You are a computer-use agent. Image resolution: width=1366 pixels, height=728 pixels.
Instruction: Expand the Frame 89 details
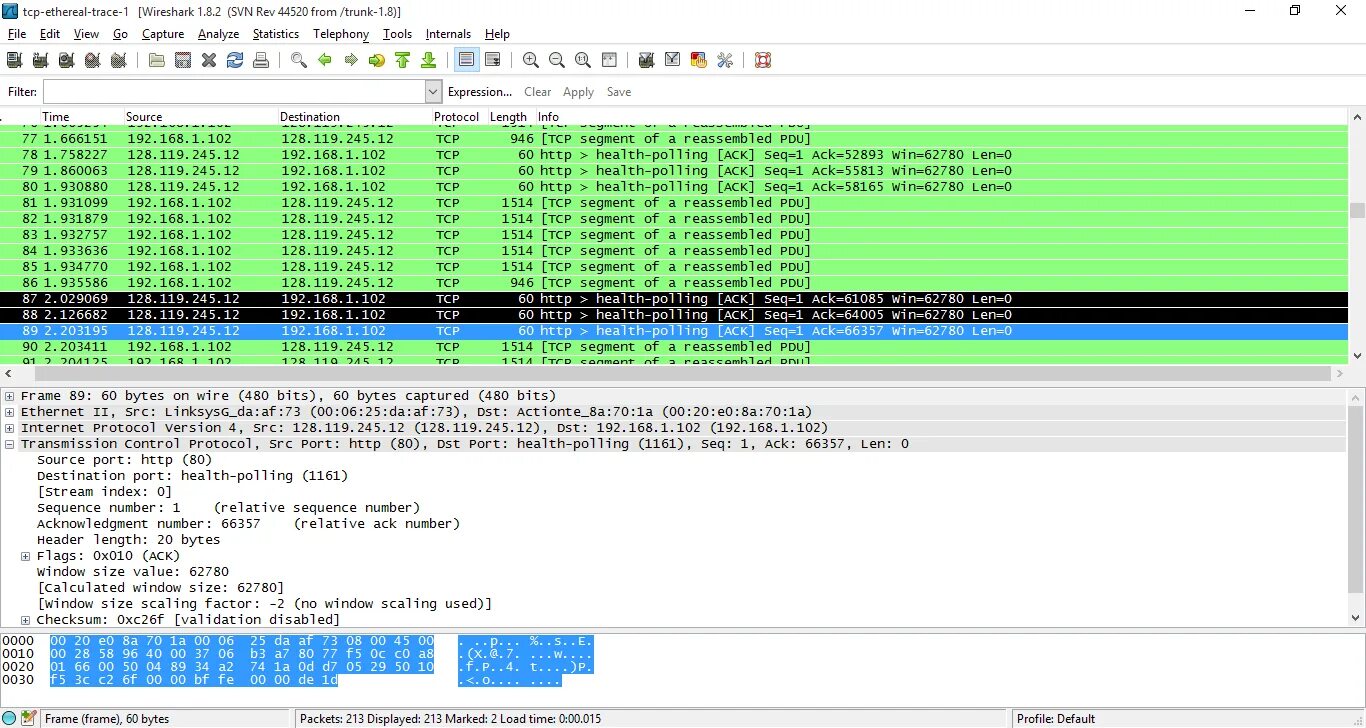pos(10,396)
